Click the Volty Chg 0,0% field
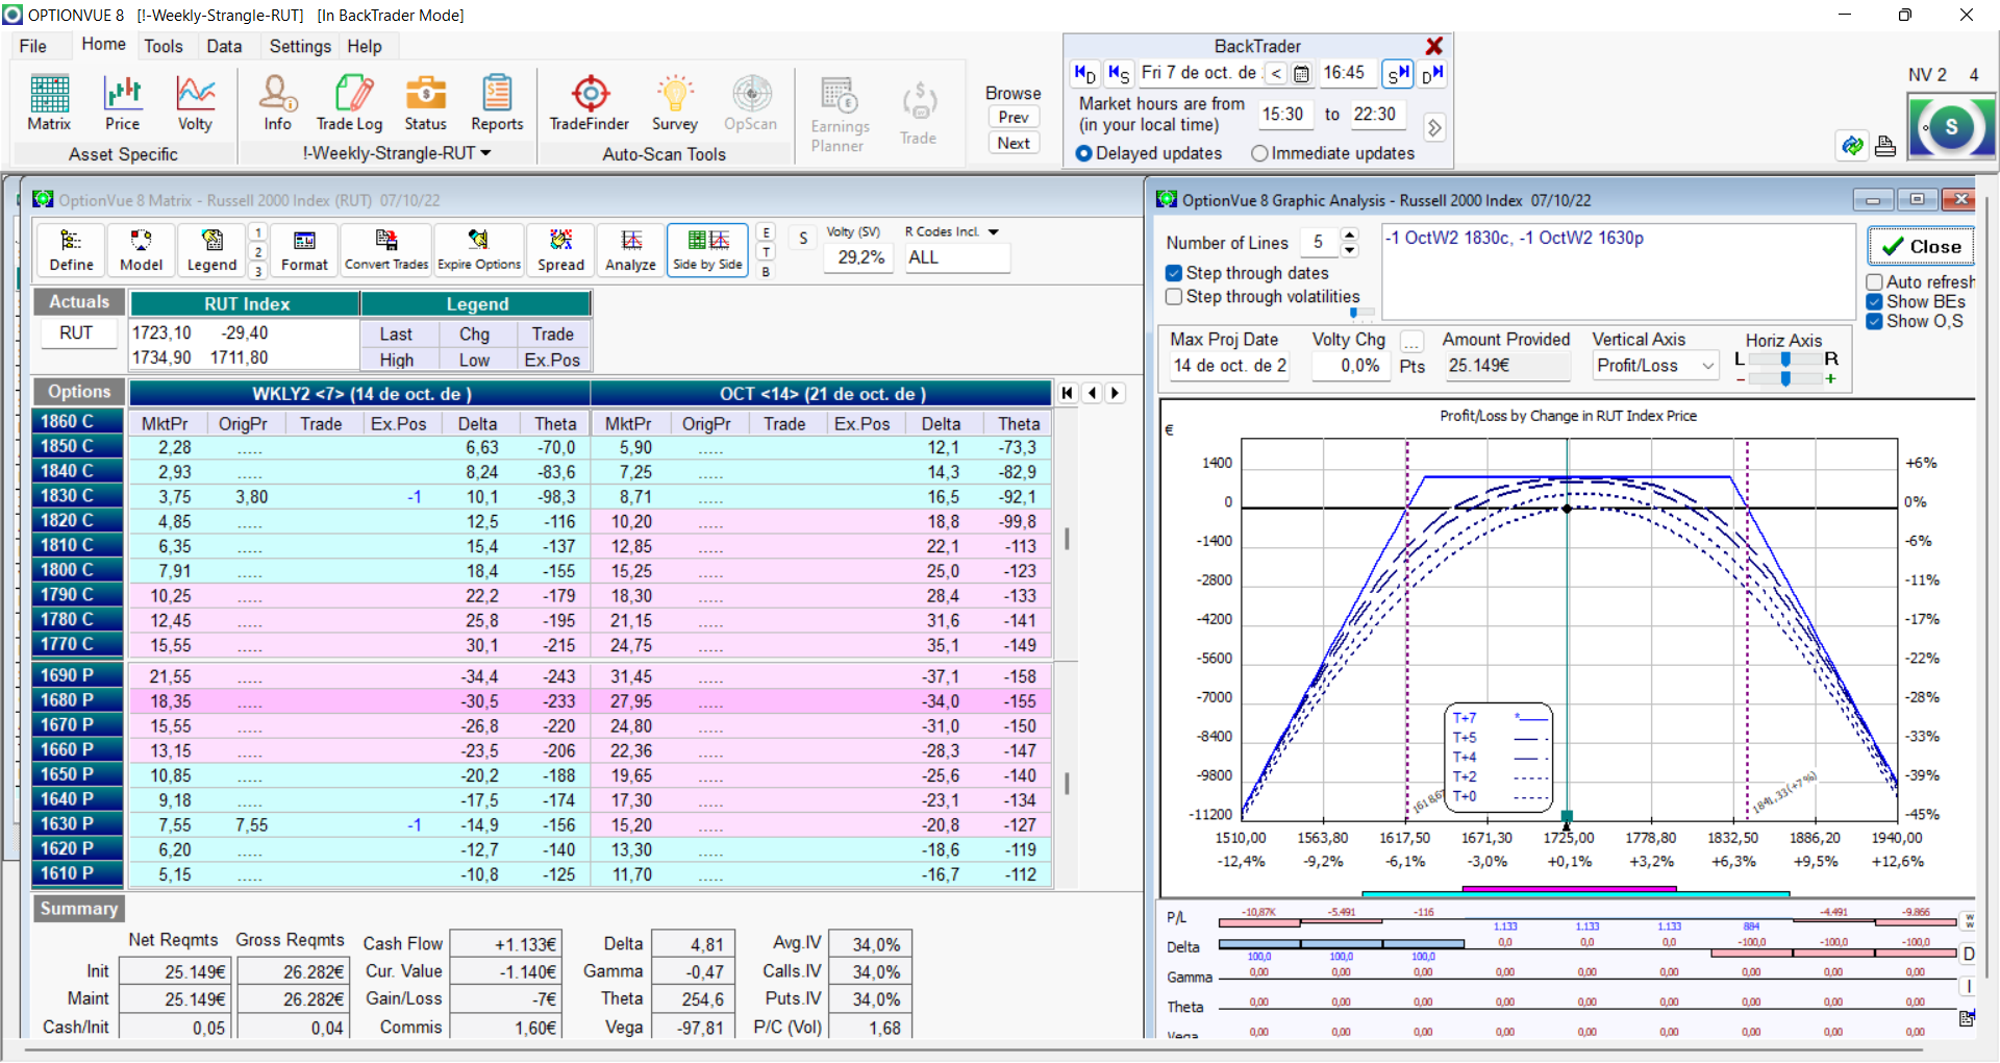This screenshot has height=1063, width=2000. coord(1353,366)
